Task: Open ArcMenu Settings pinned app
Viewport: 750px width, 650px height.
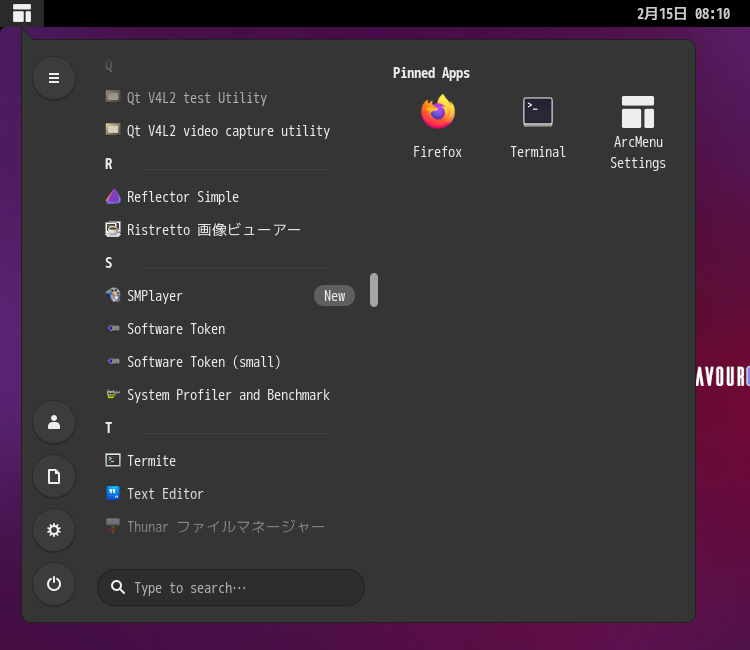Action: (x=638, y=132)
